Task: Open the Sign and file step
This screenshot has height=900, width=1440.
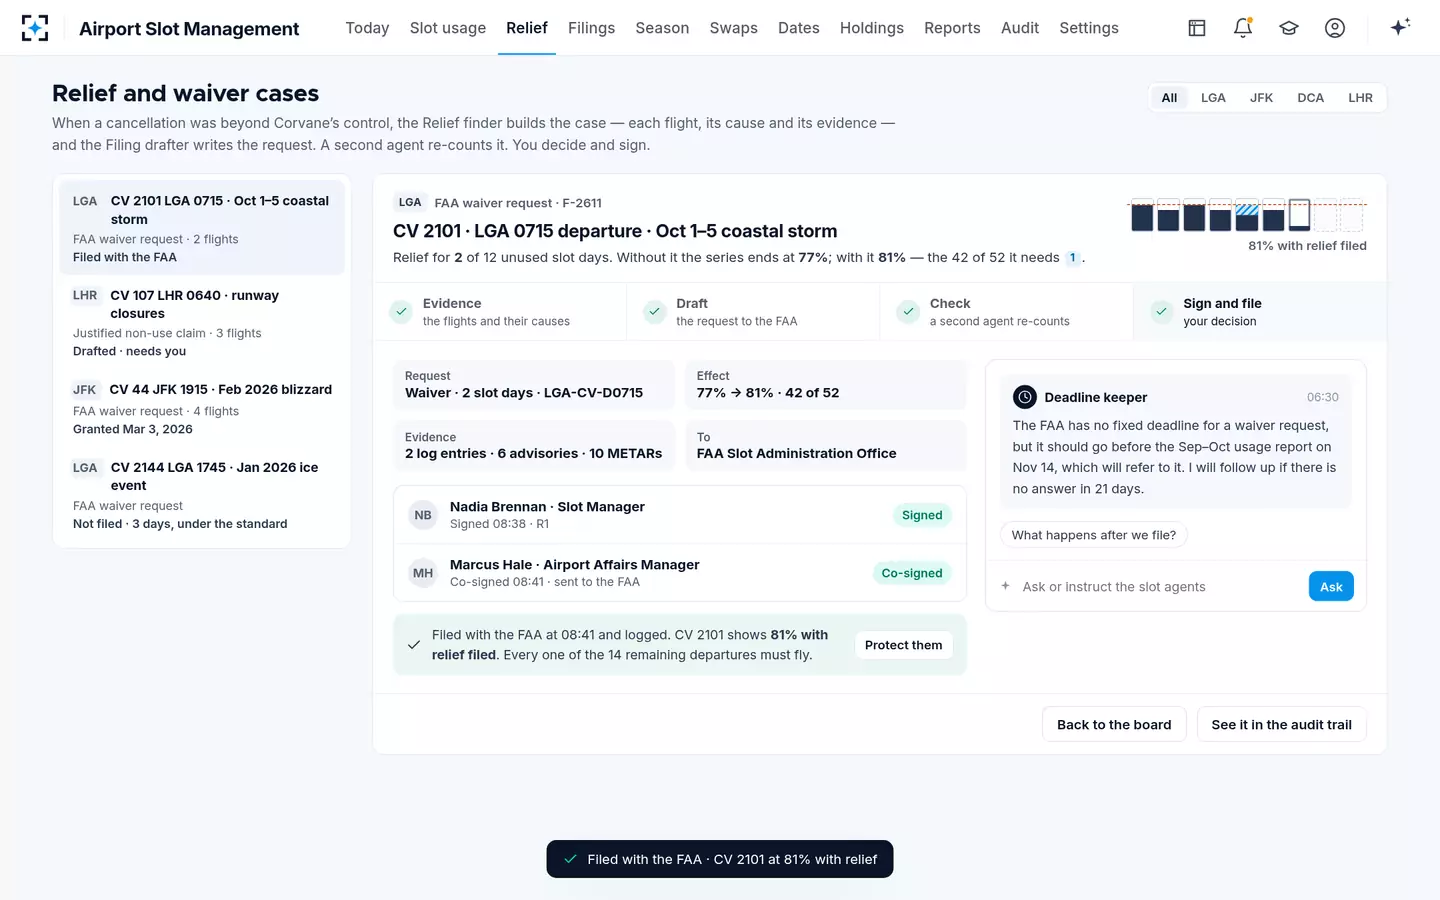Action: pos(1260,312)
